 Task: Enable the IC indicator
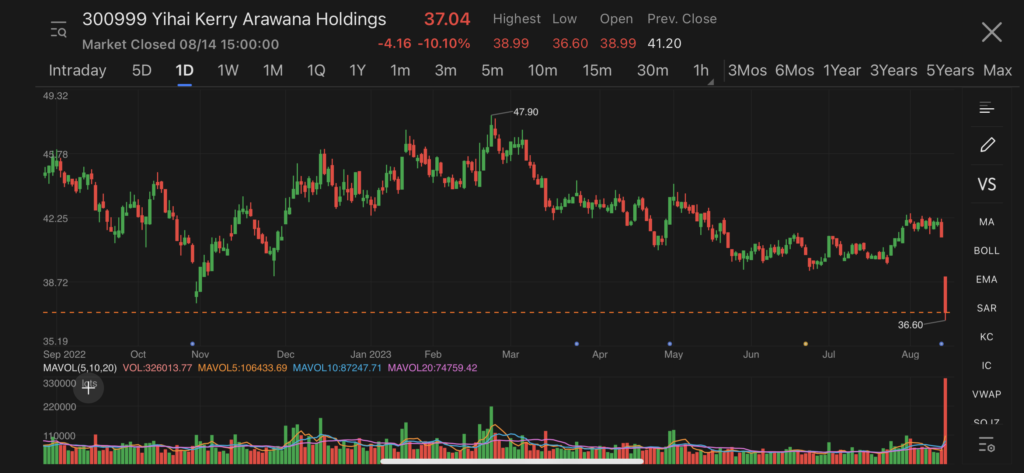tap(987, 366)
